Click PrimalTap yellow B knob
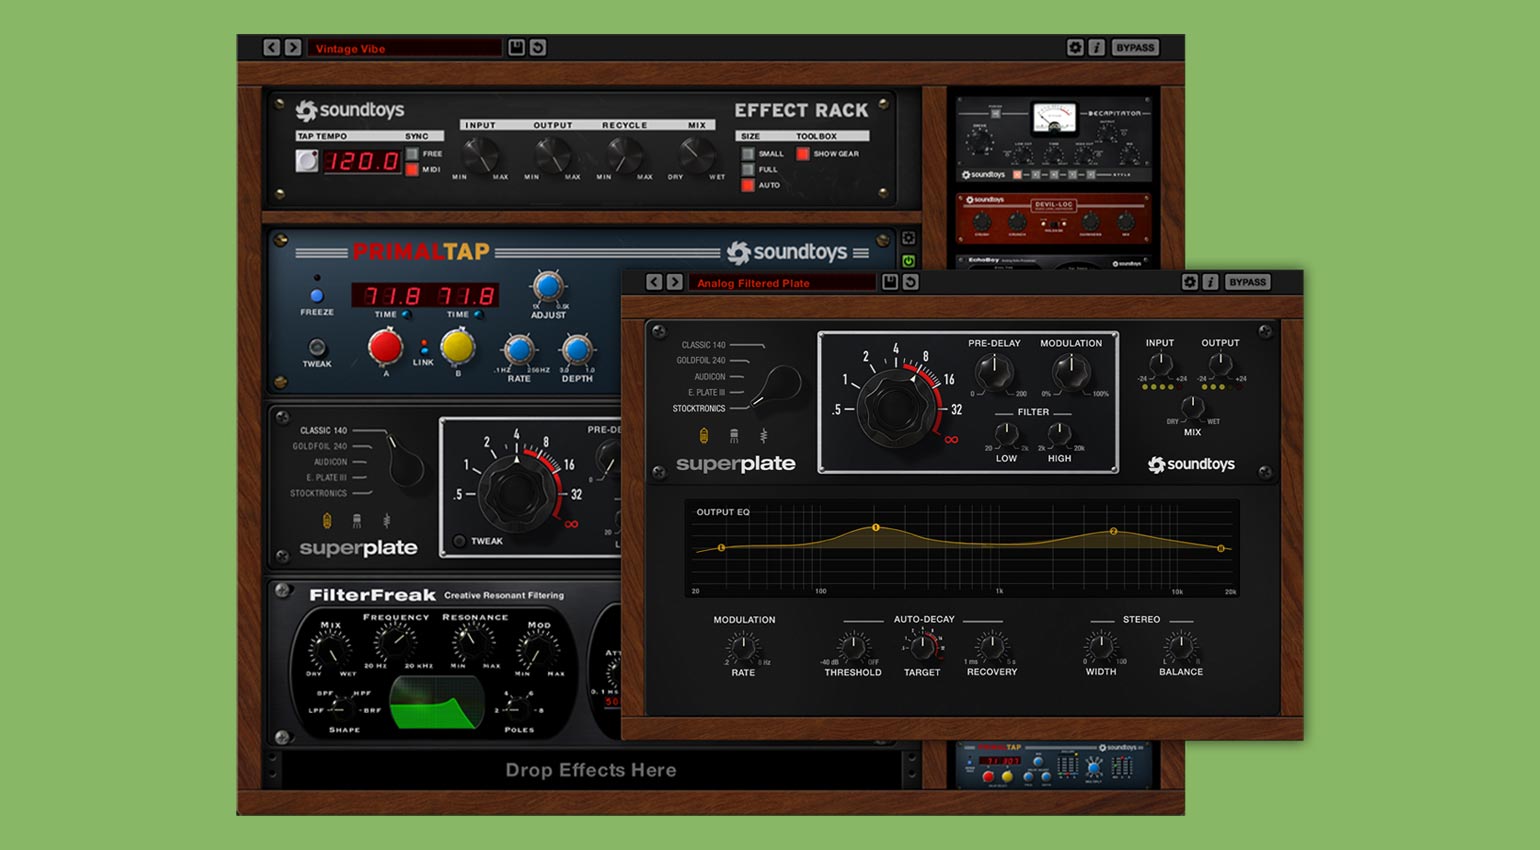This screenshot has height=850, width=1540. pos(458,347)
